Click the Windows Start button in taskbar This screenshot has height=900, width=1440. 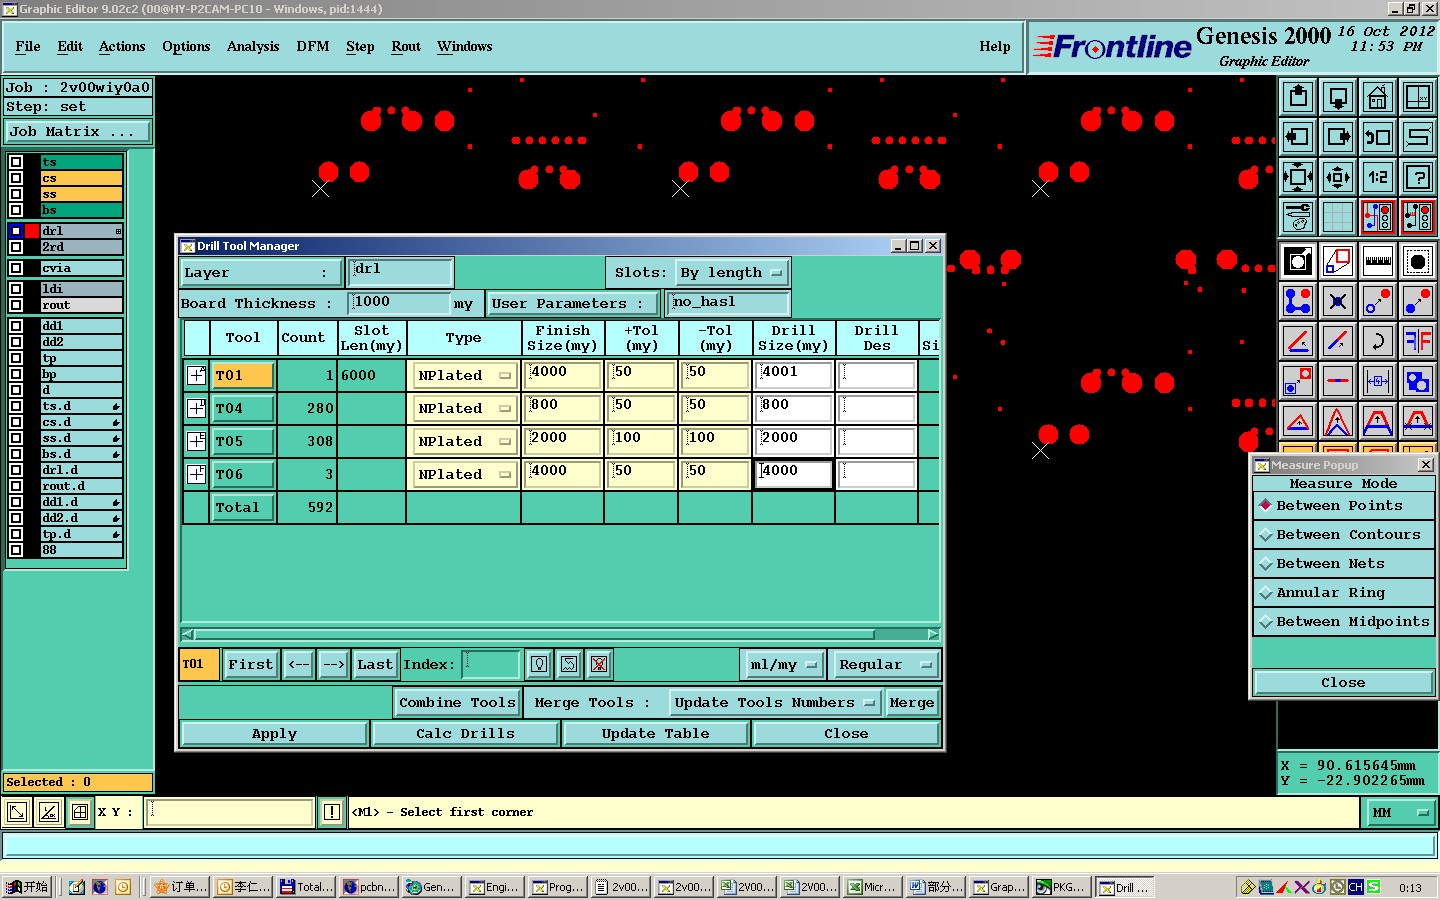27,887
